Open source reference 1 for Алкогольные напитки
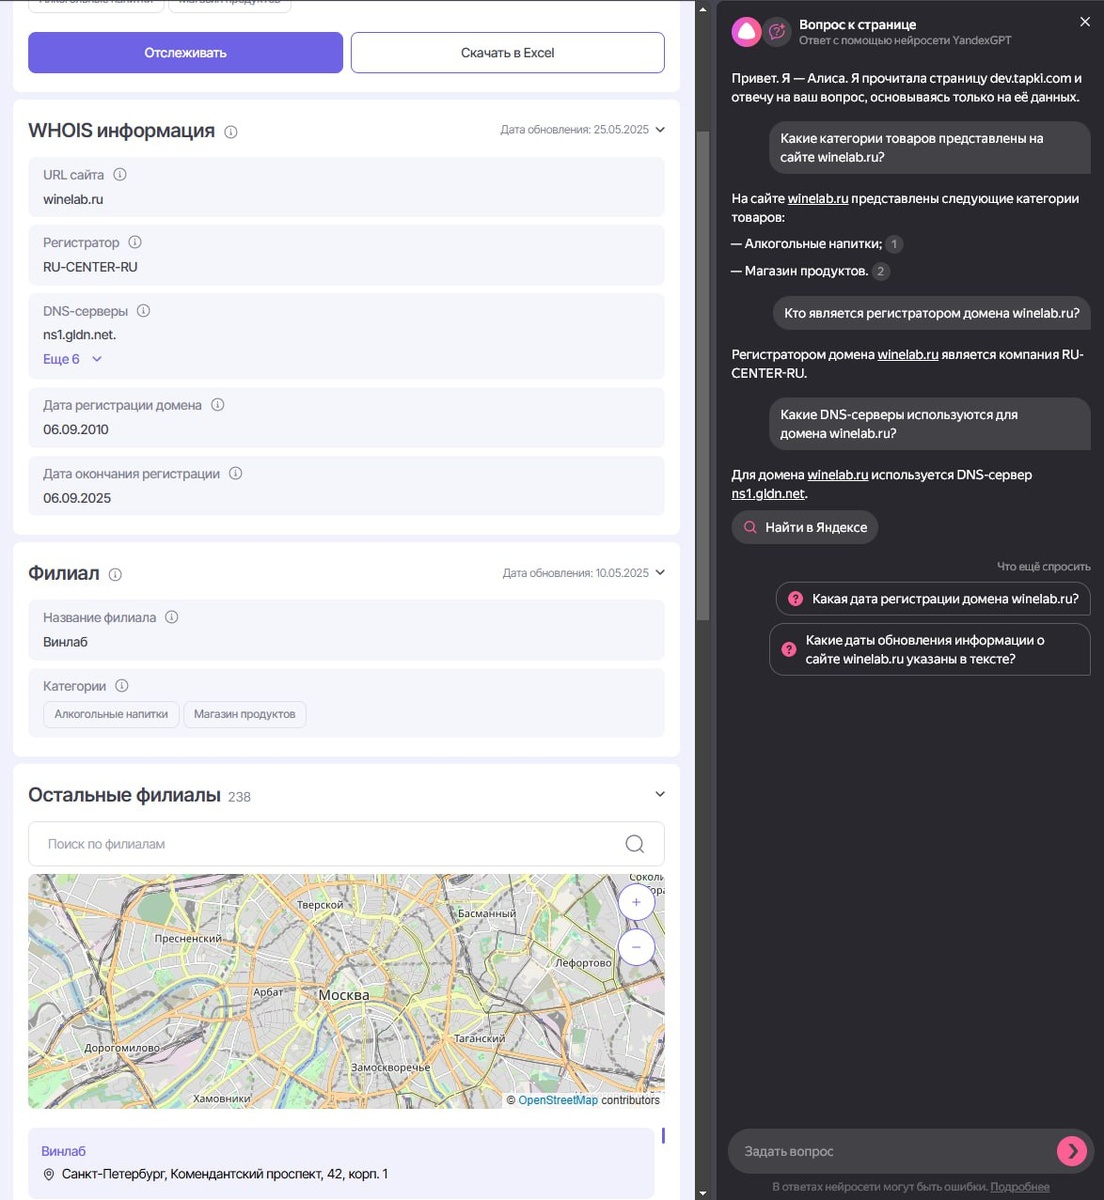 click(x=894, y=244)
